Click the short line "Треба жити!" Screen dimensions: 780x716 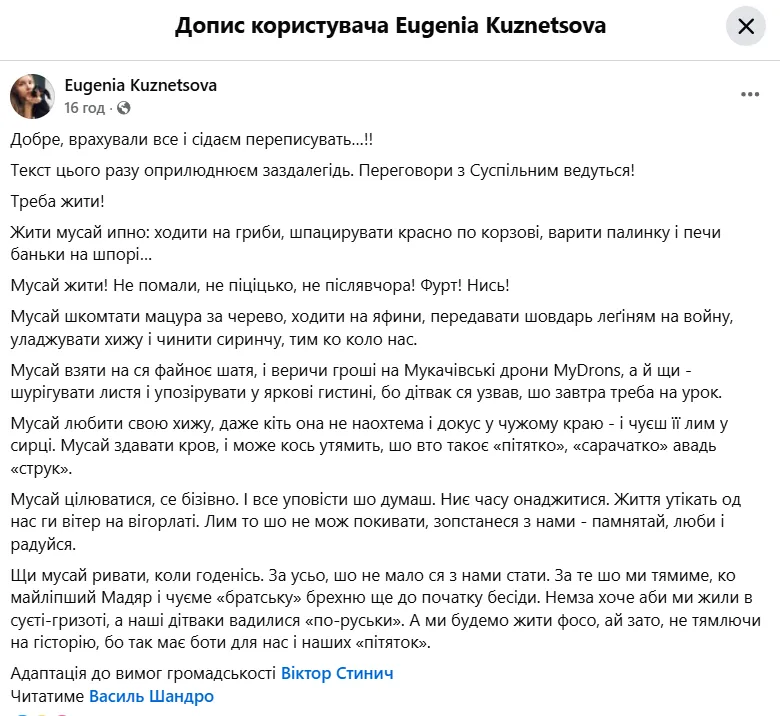point(58,200)
